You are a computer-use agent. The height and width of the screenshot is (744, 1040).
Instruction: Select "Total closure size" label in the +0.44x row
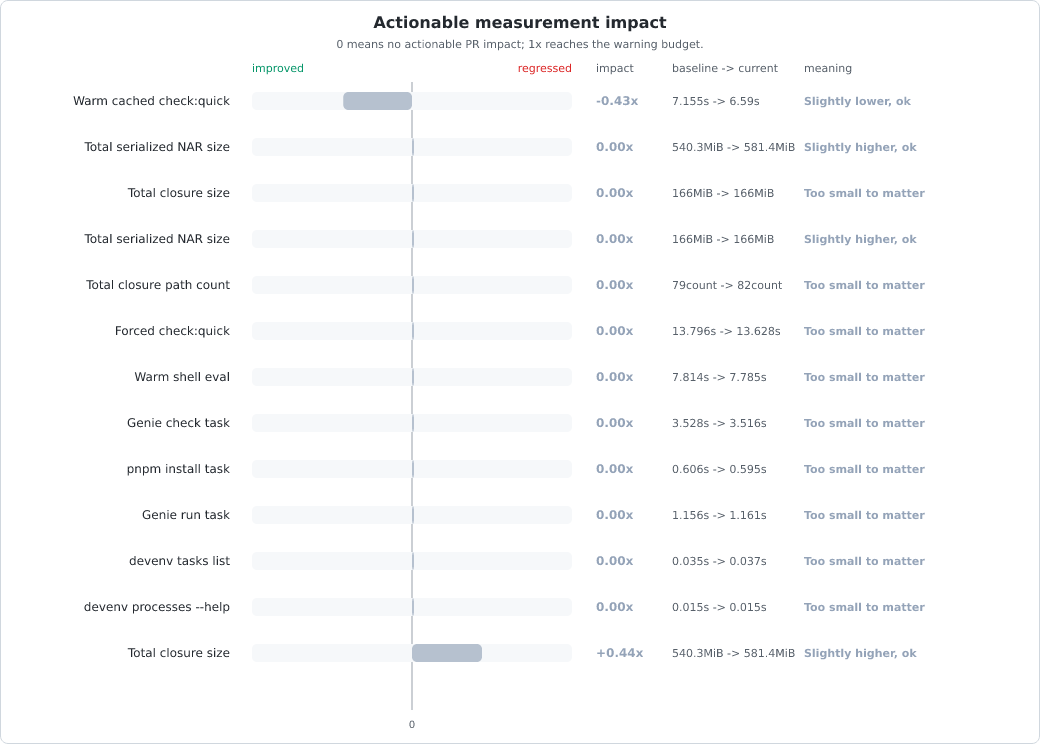point(179,652)
